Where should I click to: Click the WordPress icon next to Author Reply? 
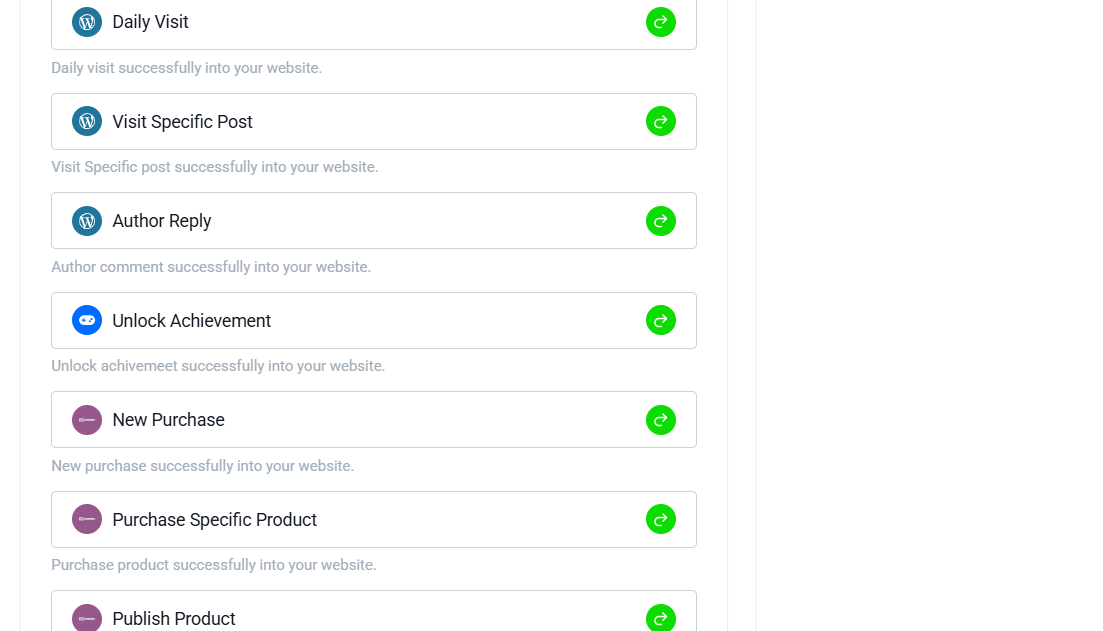87,221
